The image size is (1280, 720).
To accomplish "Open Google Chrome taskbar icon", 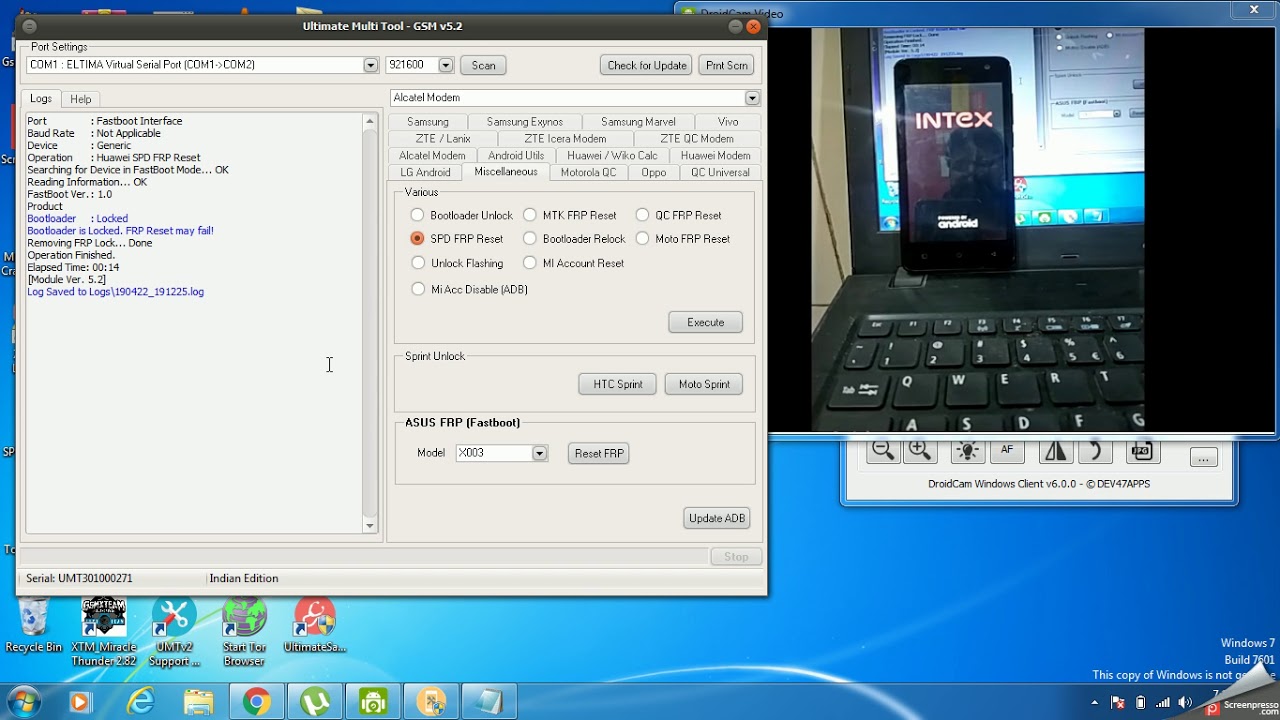I will (x=257, y=702).
